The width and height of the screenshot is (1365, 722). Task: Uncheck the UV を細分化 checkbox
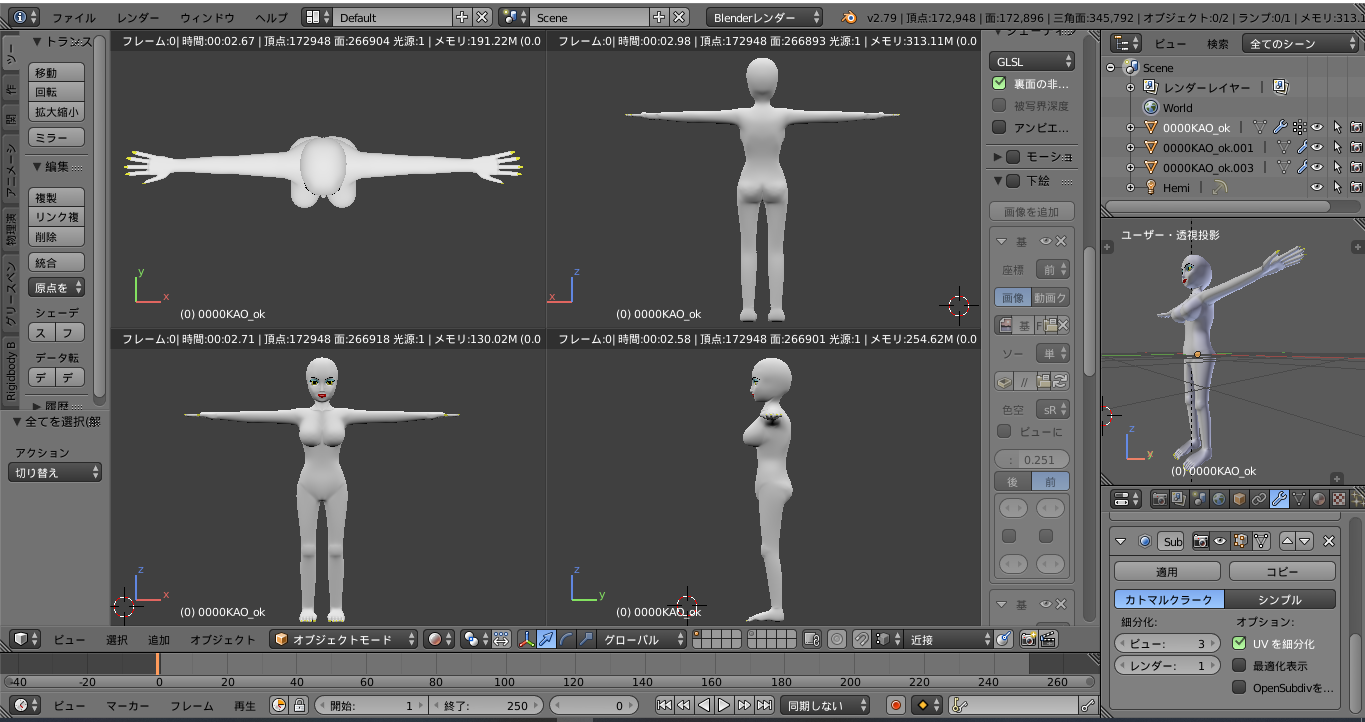click(x=1239, y=643)
